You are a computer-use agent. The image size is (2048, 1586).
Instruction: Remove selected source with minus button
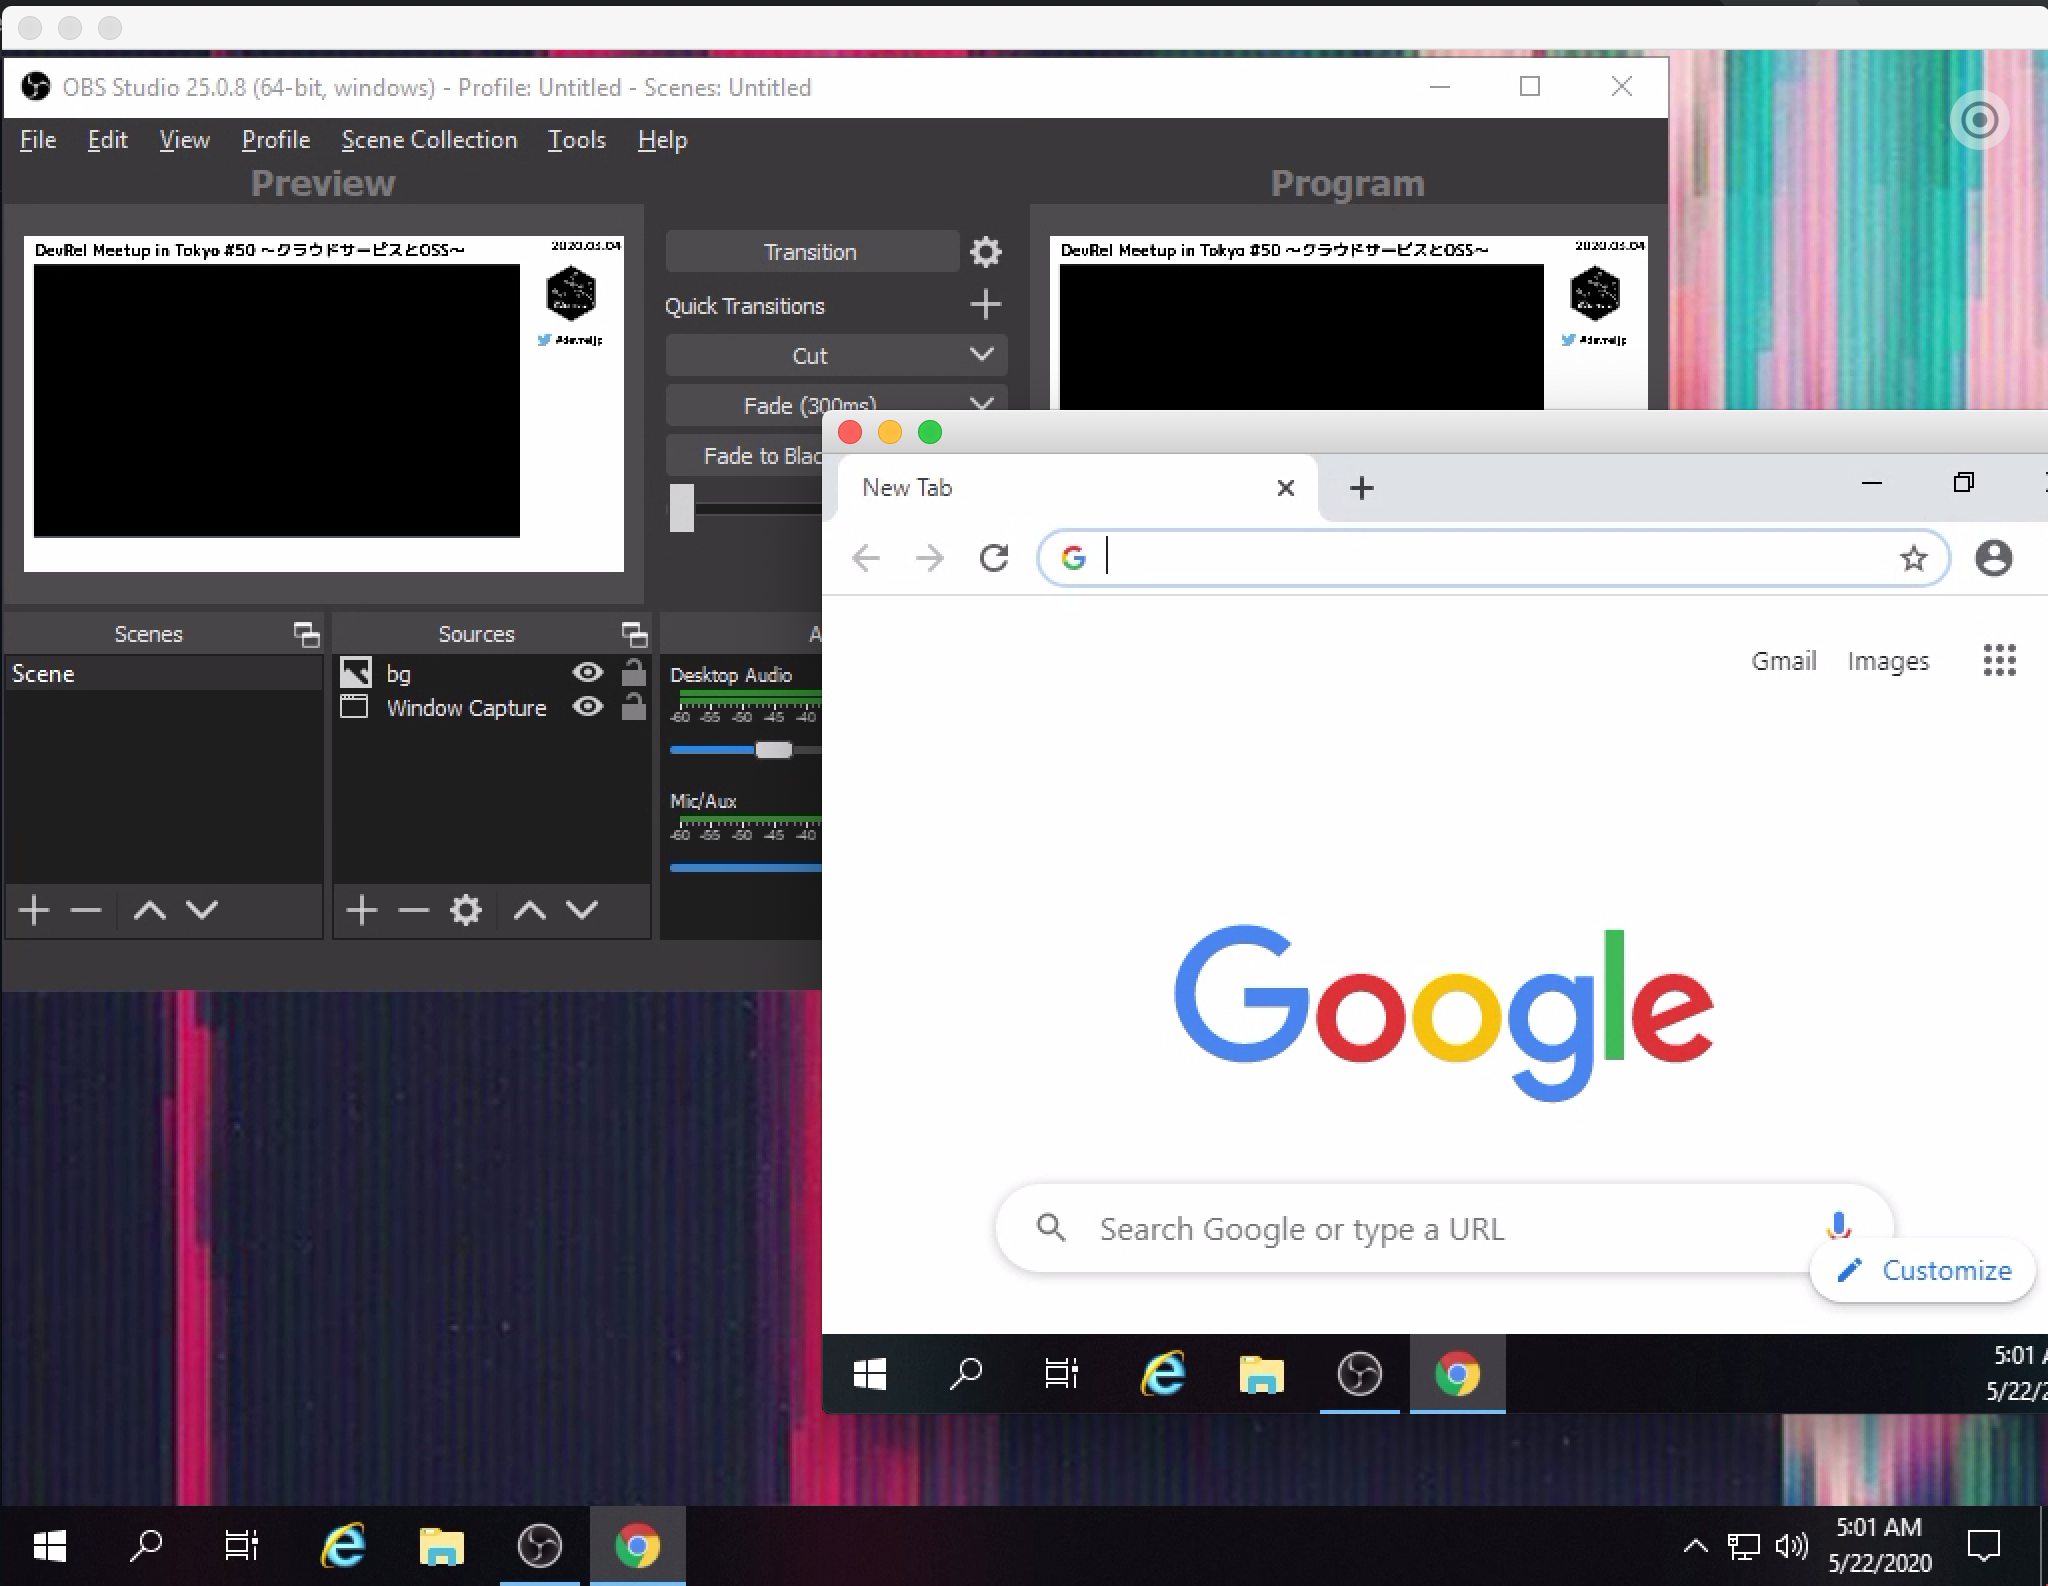click(x=413, y=910)
